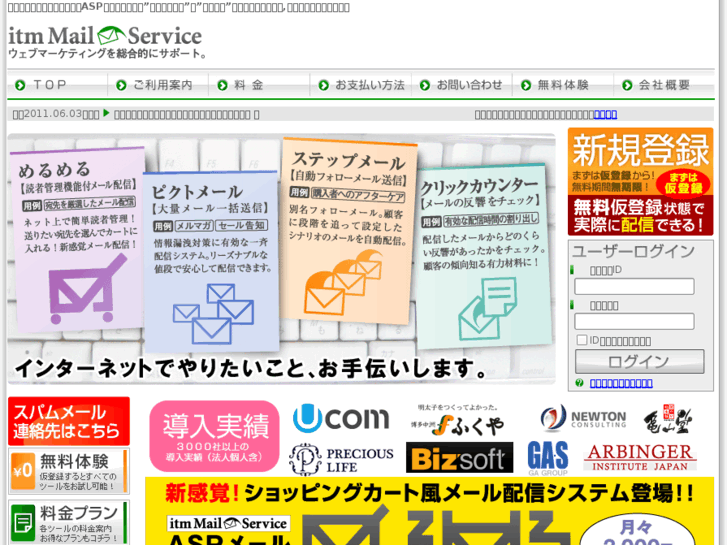Click the Bizsoft logo

click(x=459, y=457)
